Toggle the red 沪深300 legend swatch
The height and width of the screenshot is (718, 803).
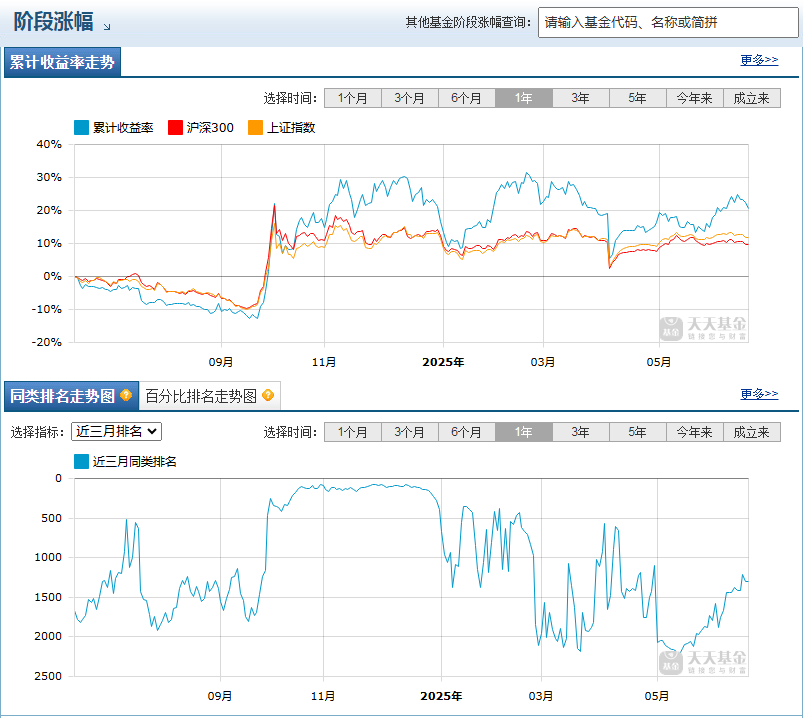pos(175,128)
